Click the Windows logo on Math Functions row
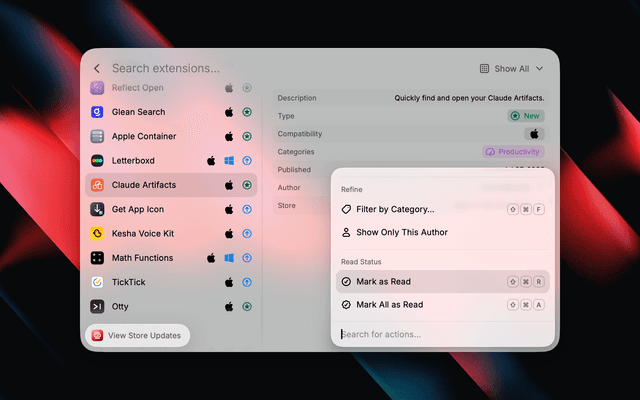This screenshot has width=640, height=400. (x=229, y=258)
